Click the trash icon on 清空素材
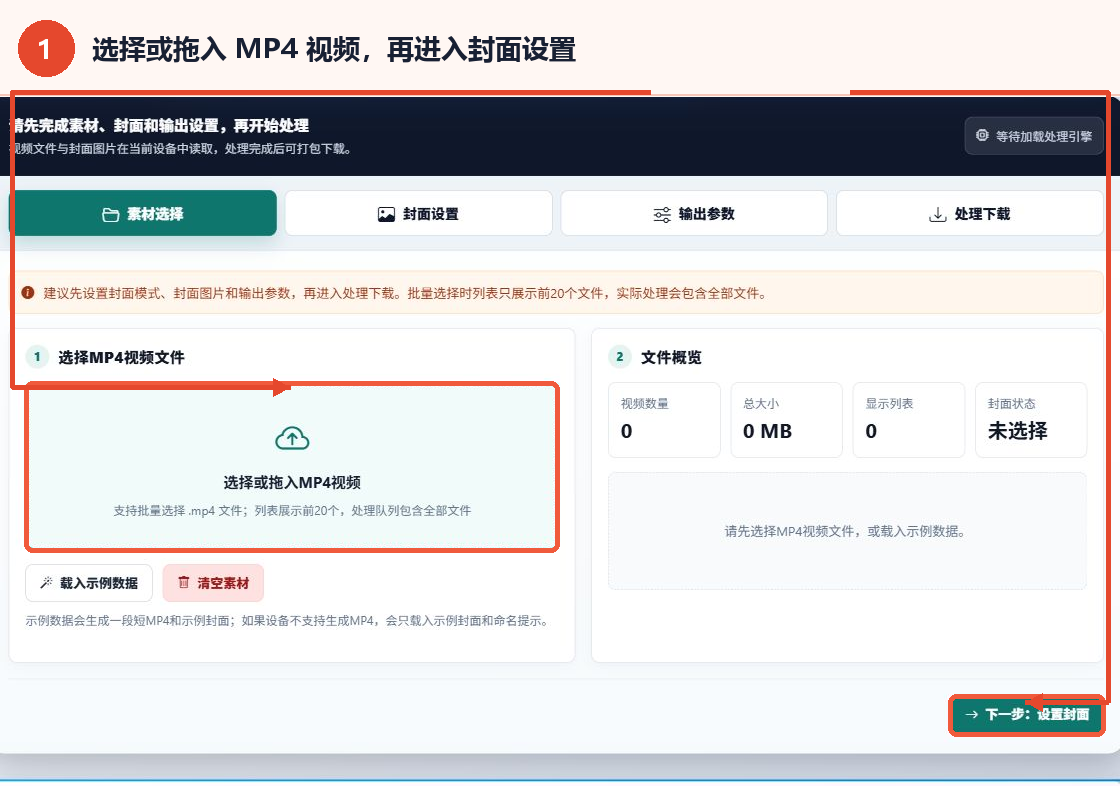The height and width of the screenshot is (786, 1120). pyautogui.click(x=184, y=582)
